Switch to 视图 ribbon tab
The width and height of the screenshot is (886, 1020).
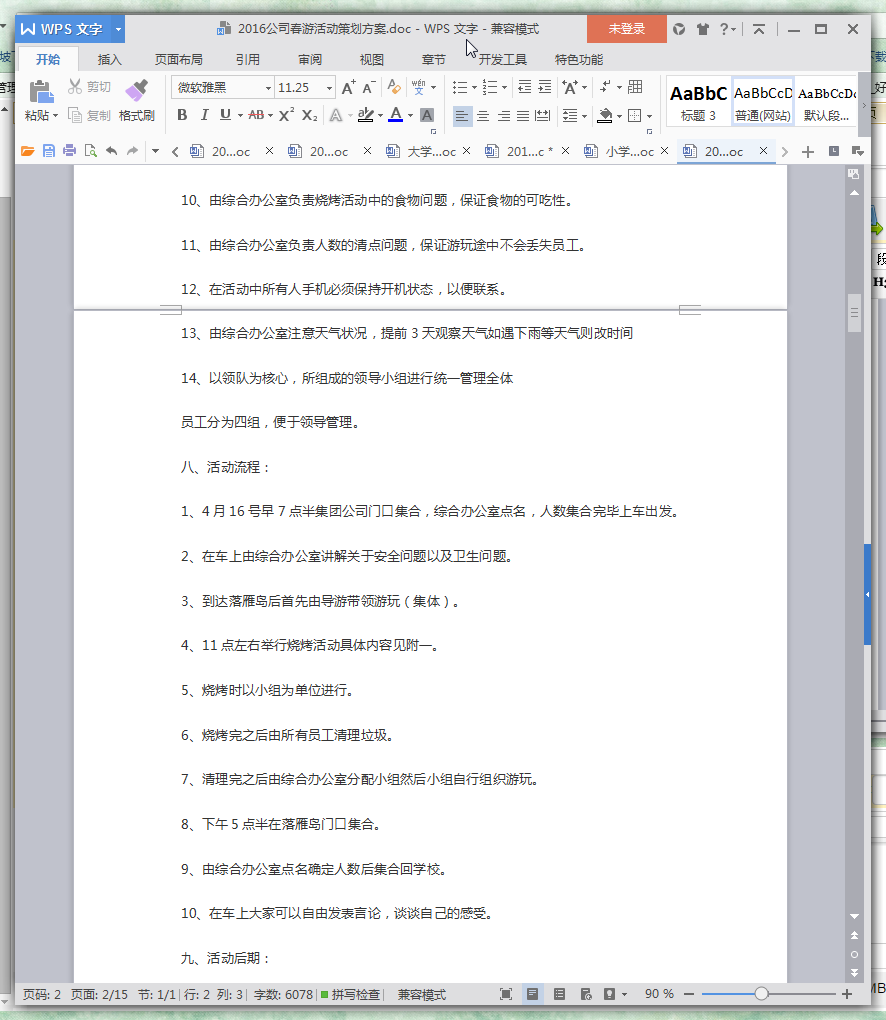(371, 60)
